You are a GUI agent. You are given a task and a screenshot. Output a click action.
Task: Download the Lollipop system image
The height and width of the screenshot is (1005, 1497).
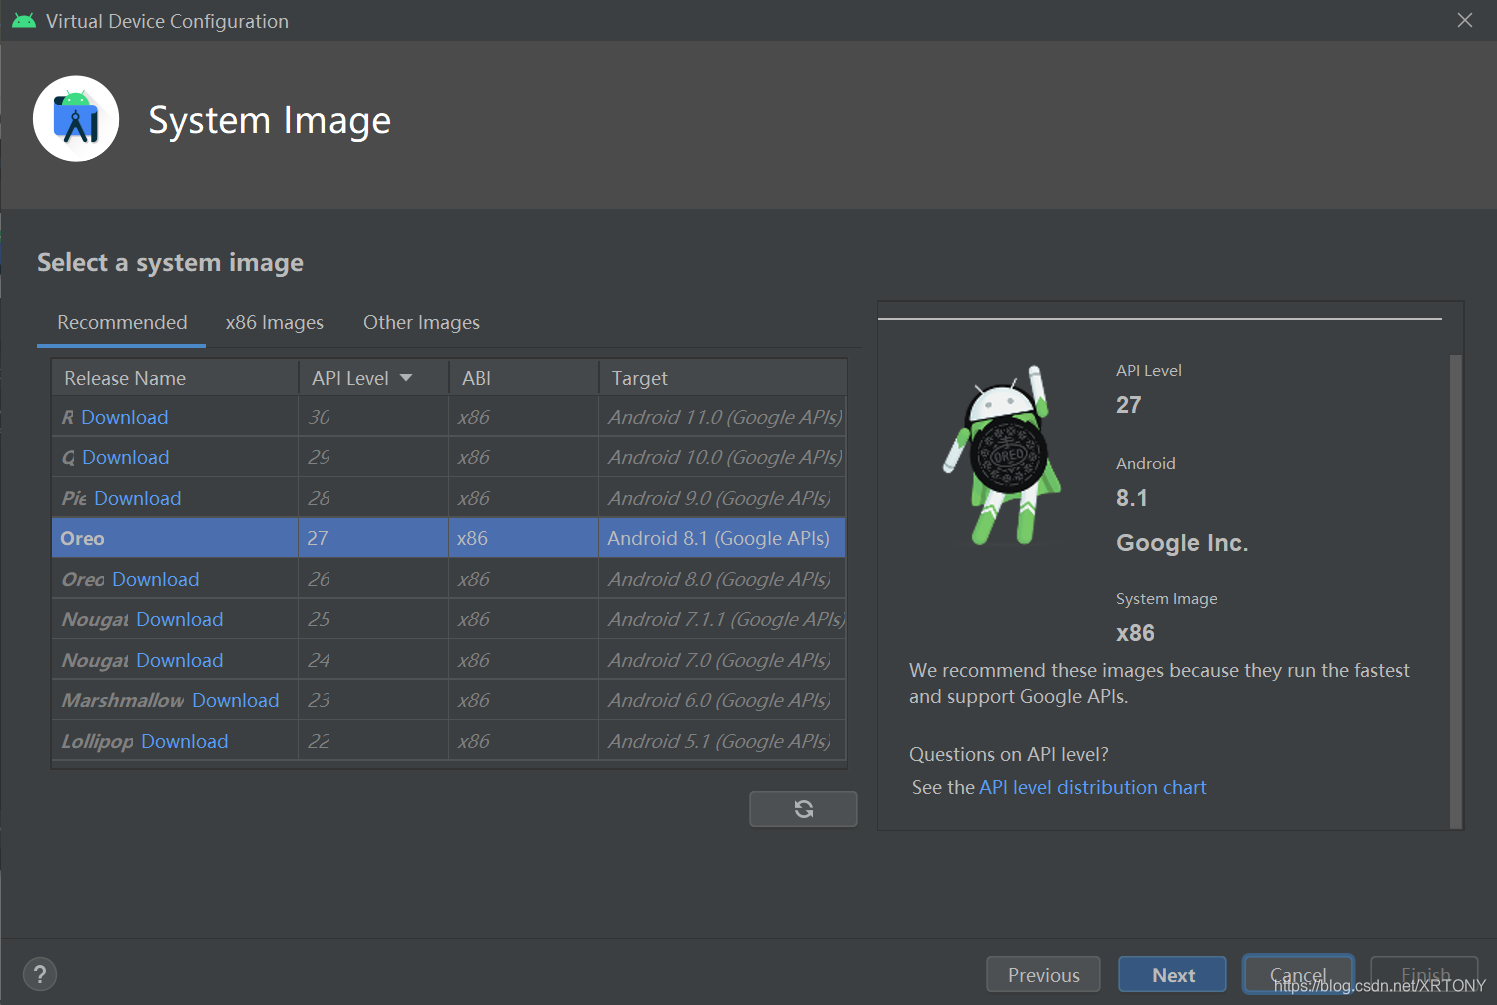185,741
